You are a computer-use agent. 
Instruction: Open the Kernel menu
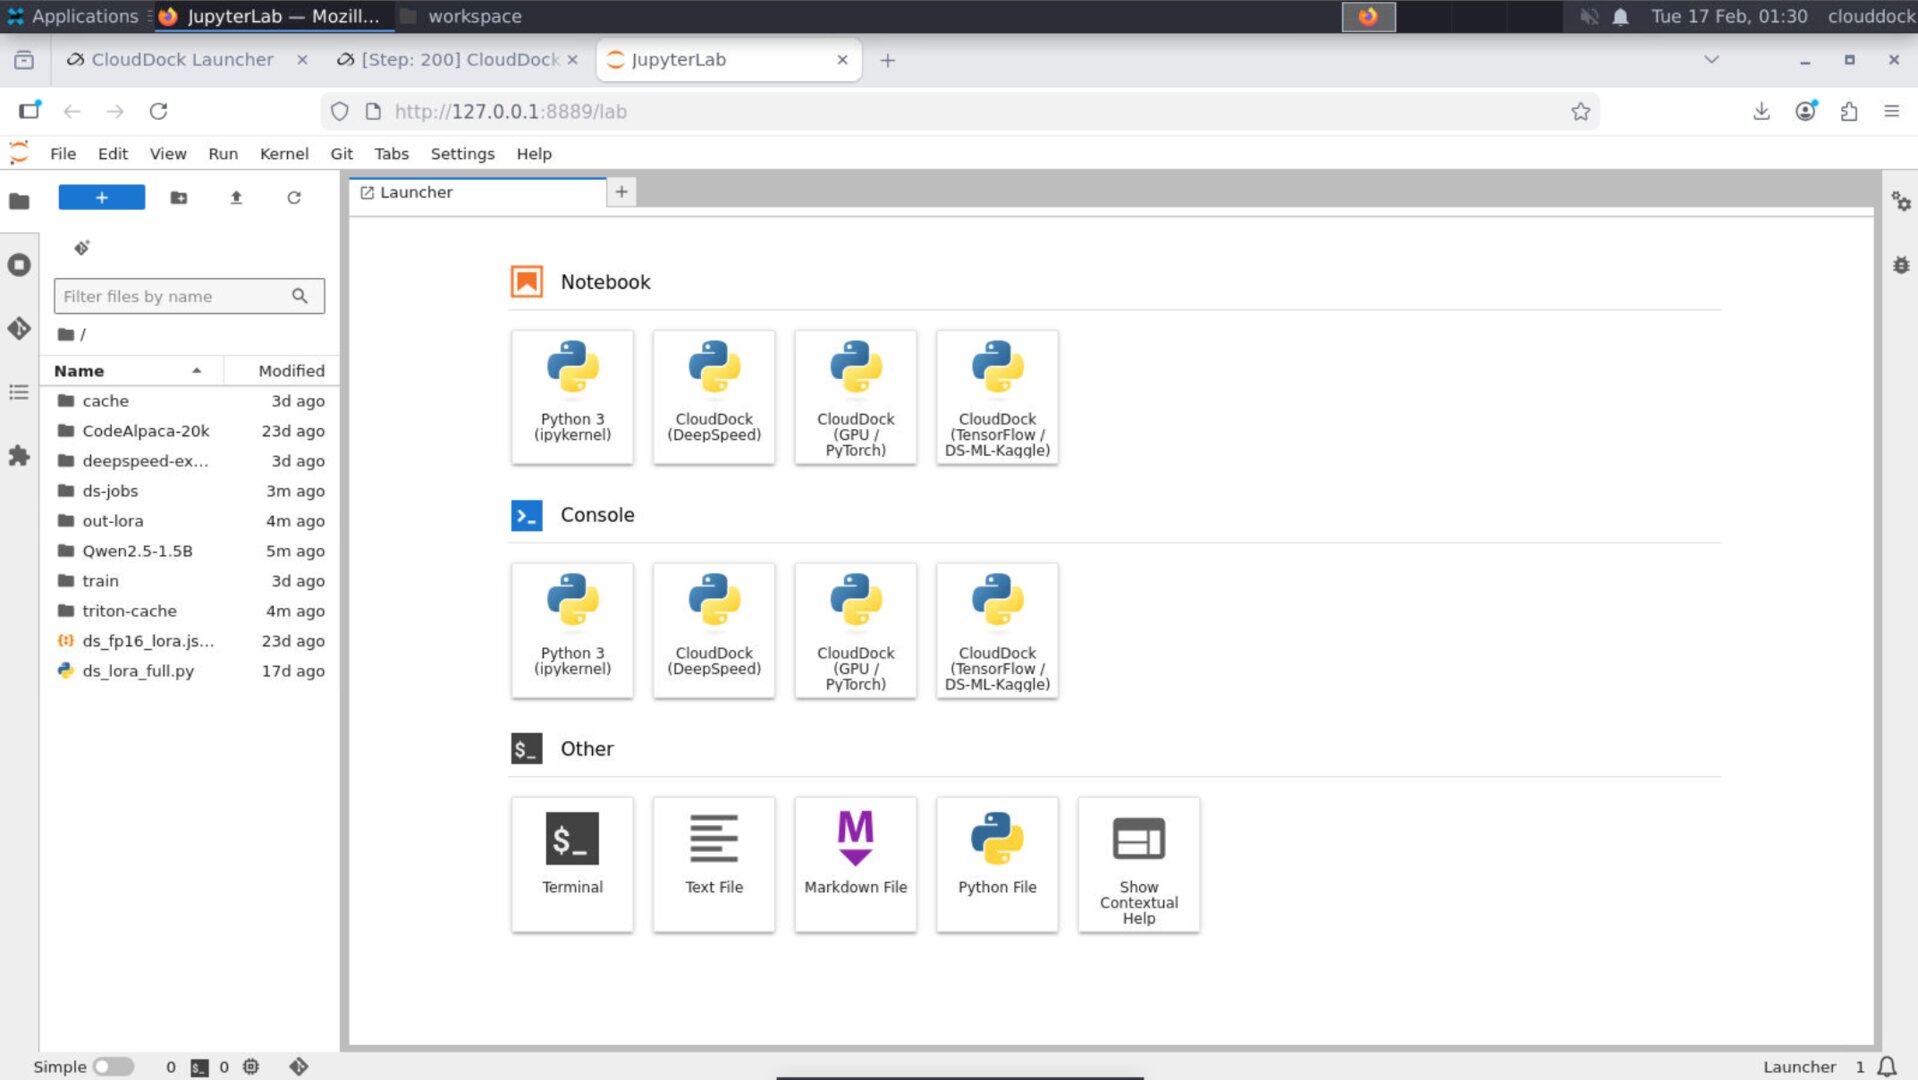(284, 153)
